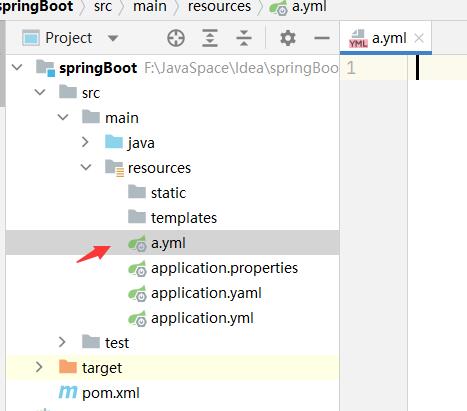Screen dimensions: 467x411
Task: Select the springBoot project root label
Action: point(98,68)
